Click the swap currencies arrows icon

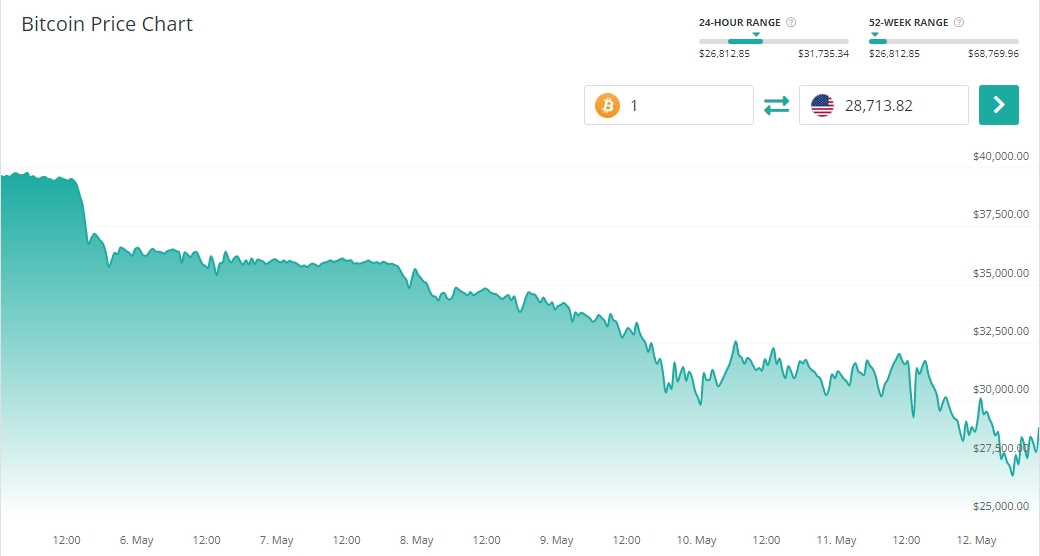point(777,105)
